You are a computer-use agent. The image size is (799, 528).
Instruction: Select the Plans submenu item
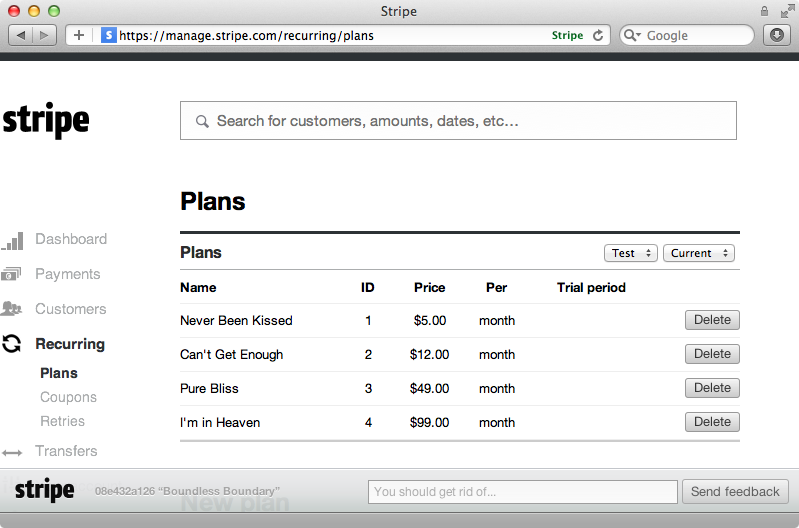pyautogui.click(x=59, y=373)
